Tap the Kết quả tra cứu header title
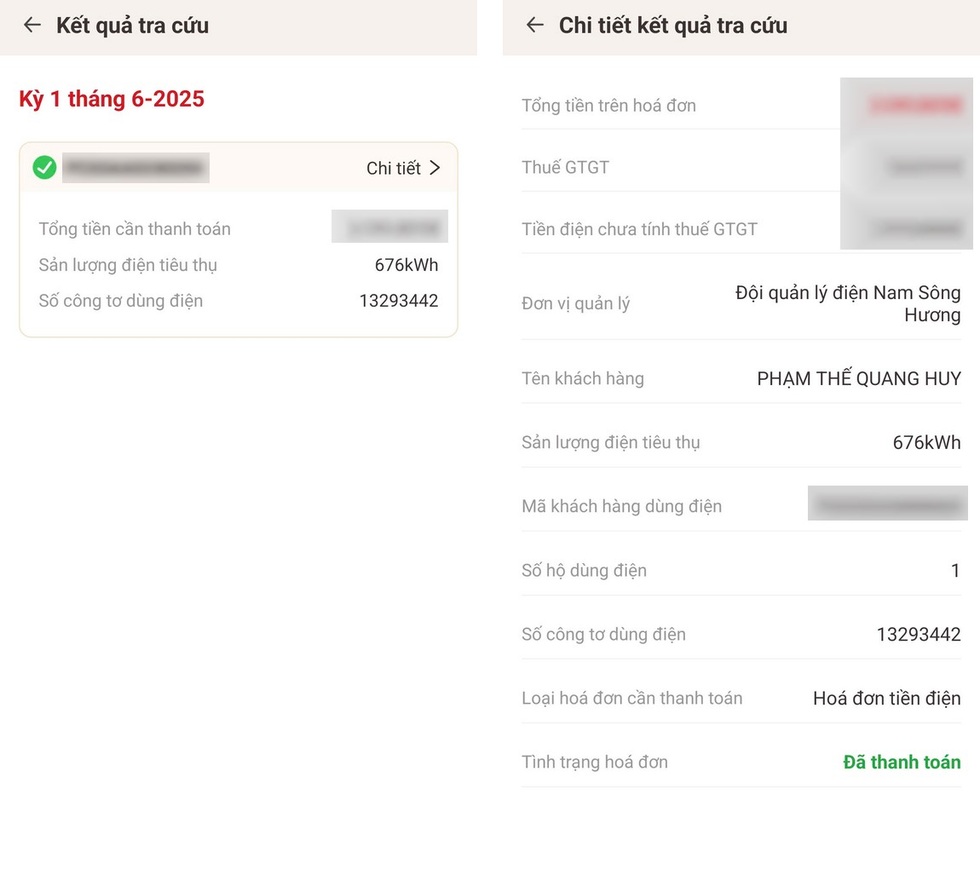This screenshot has width=980, height=886. click(132, 26)
